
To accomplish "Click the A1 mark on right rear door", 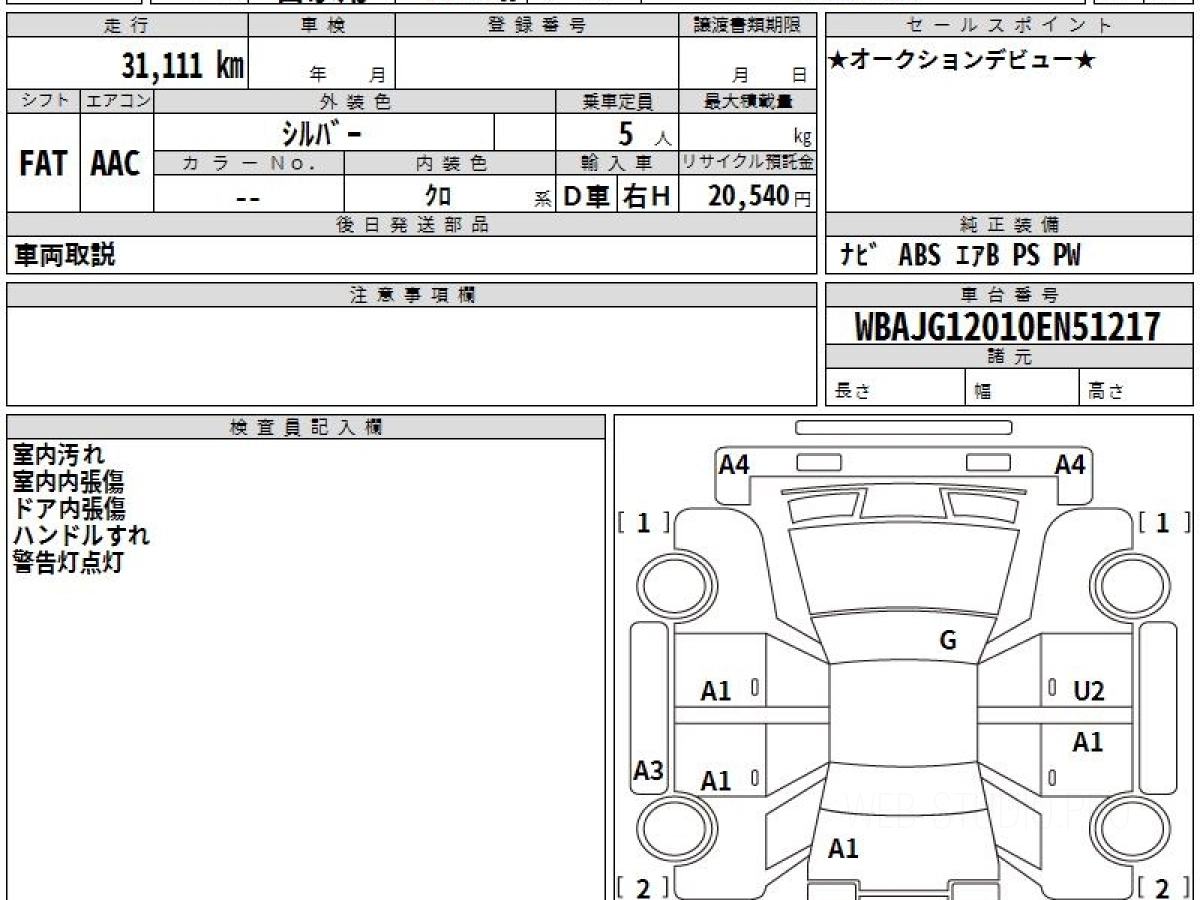I will click(x=1088, y=742).
